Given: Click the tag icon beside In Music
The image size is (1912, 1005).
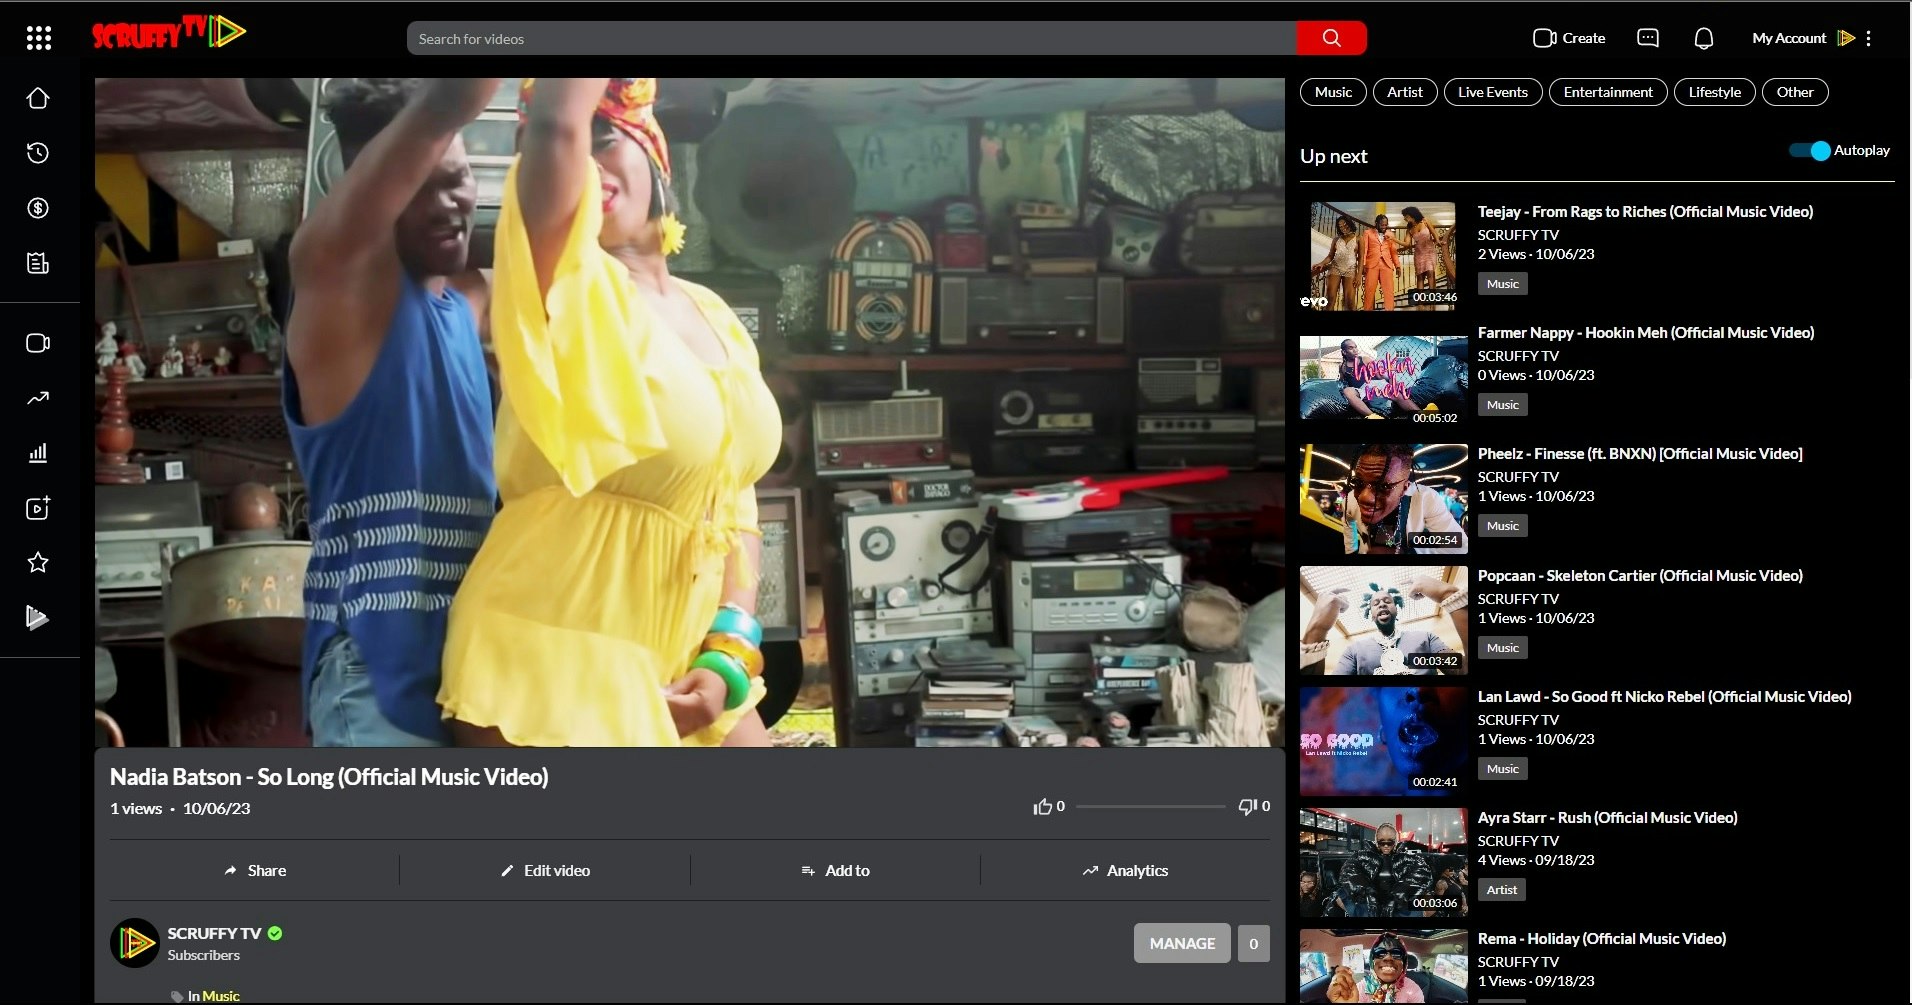Looking at the screenshot, I should click(177, 996).
